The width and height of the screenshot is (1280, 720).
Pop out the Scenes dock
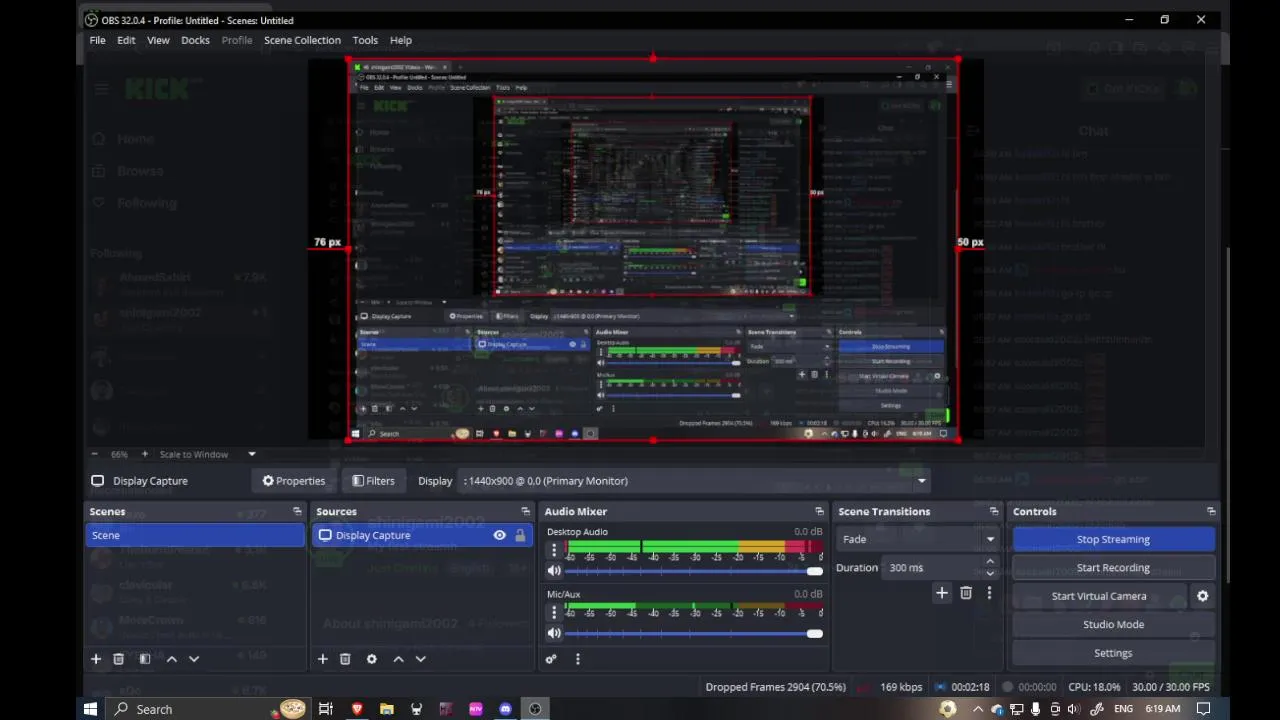(x=297, y=511)
